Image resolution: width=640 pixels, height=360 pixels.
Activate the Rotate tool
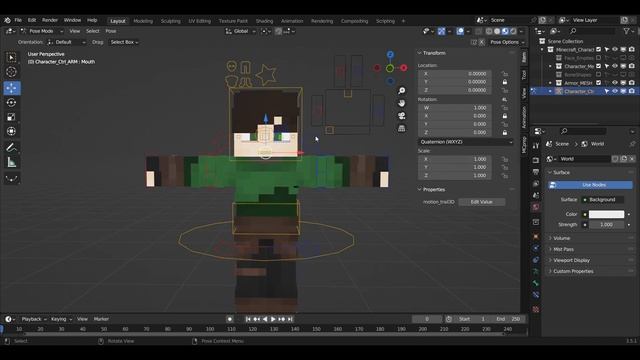11,102
